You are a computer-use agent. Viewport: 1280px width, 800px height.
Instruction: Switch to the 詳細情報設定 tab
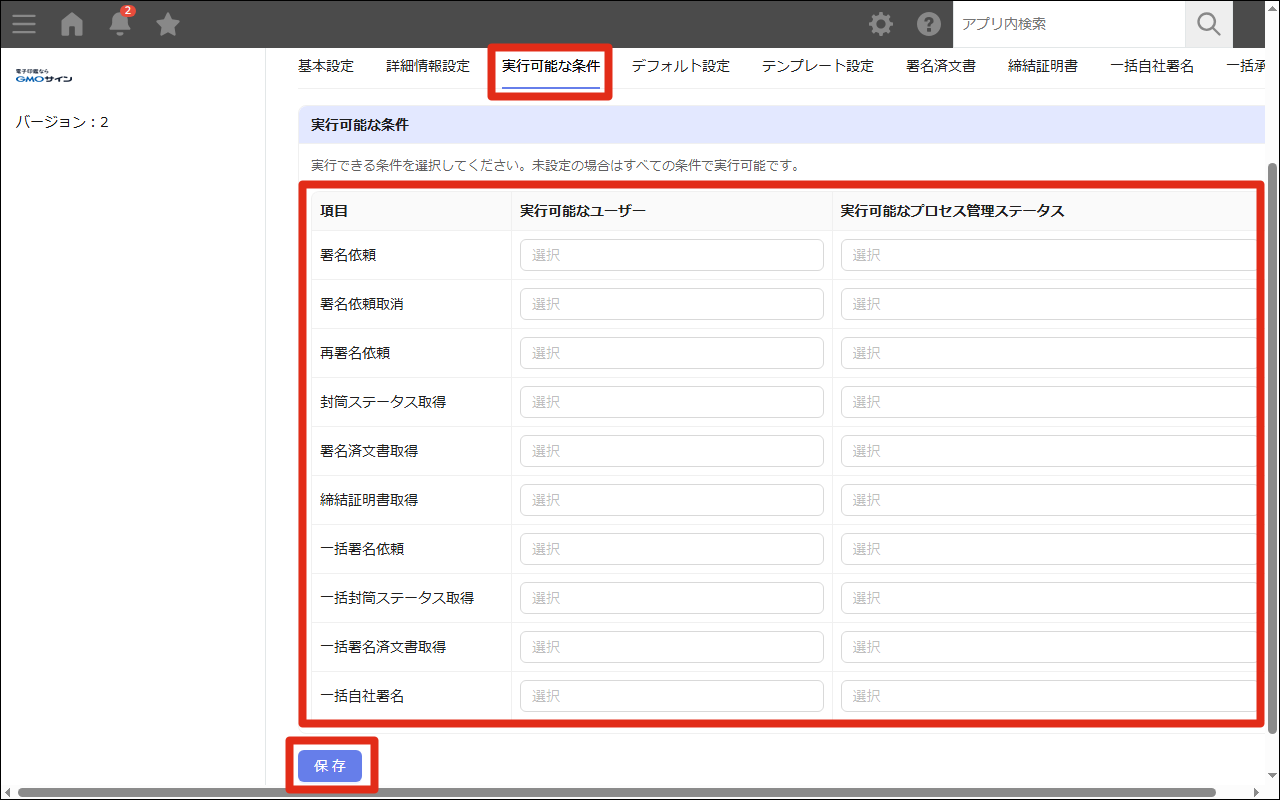(x=428, y=66)
